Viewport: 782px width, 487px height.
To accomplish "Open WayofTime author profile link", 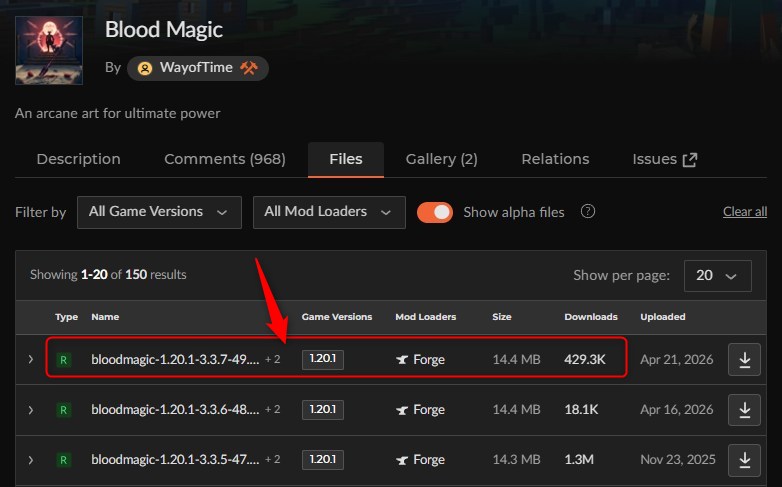I will [x=196, y=68].
